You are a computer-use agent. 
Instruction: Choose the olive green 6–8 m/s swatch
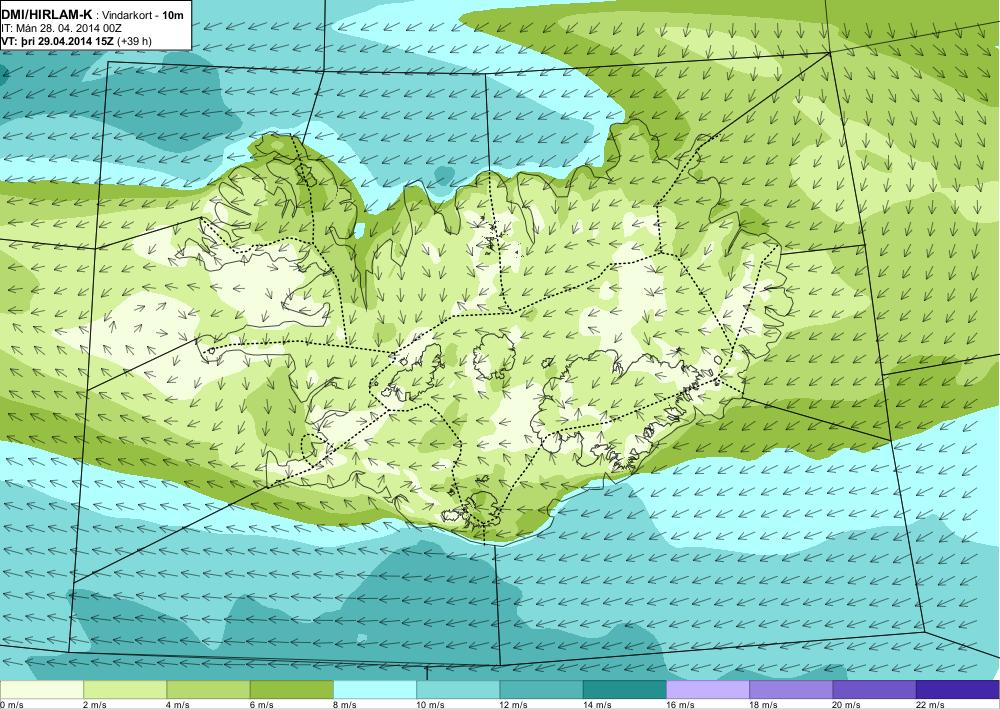pos(291,690)
